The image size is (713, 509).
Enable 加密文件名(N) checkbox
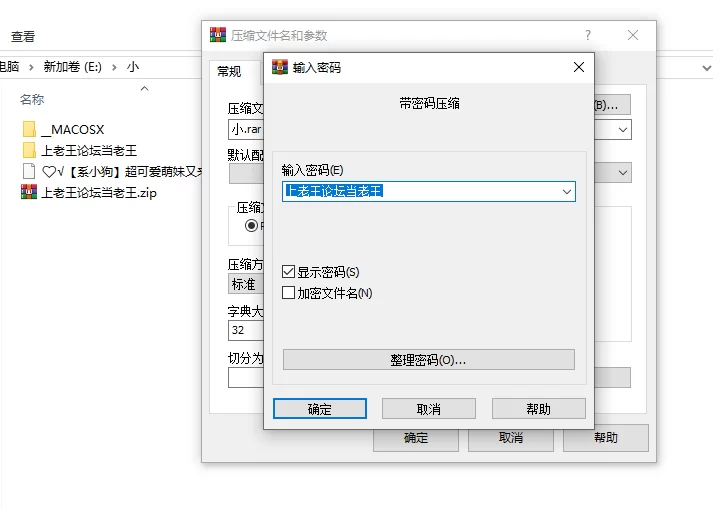[288, 292]
